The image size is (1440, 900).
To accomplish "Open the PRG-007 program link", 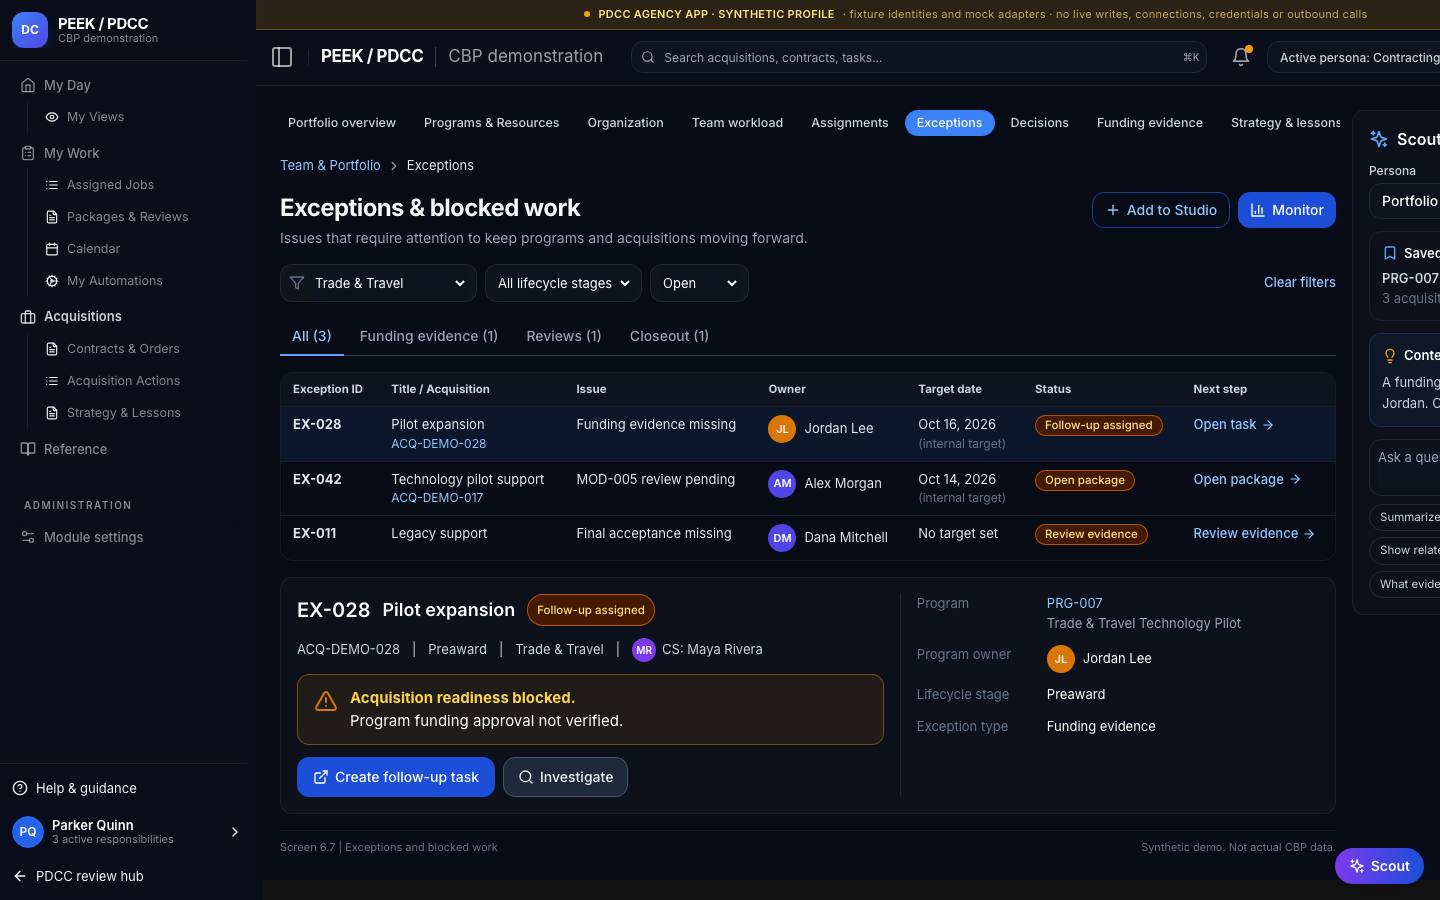I will tap(1074, 603).
